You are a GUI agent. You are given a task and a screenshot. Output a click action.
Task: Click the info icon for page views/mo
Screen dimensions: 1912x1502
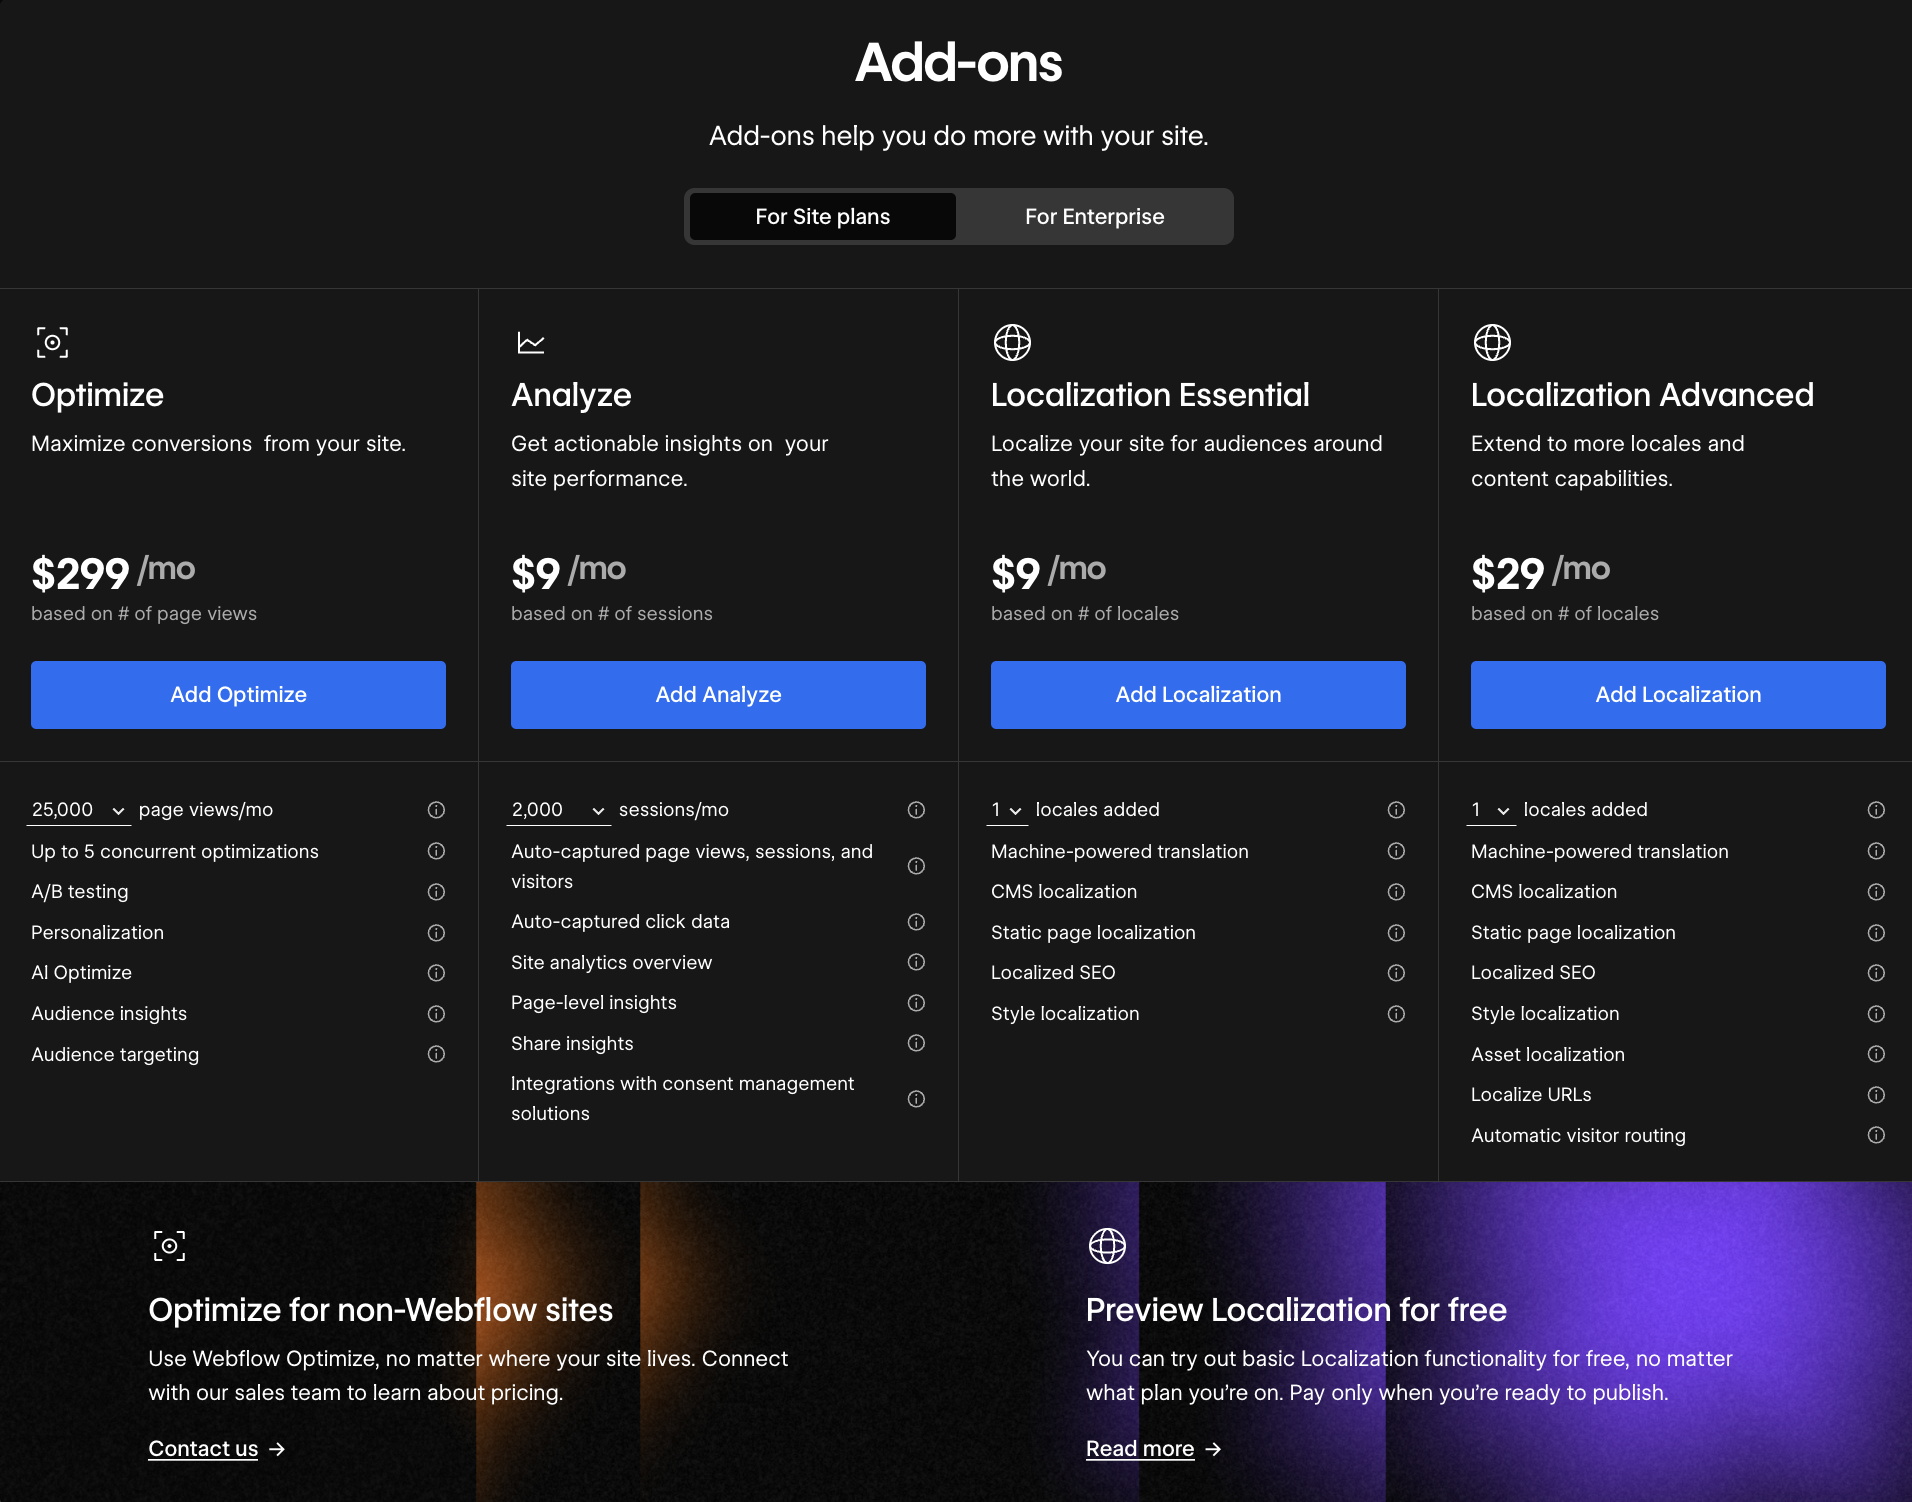coord(436,810)
